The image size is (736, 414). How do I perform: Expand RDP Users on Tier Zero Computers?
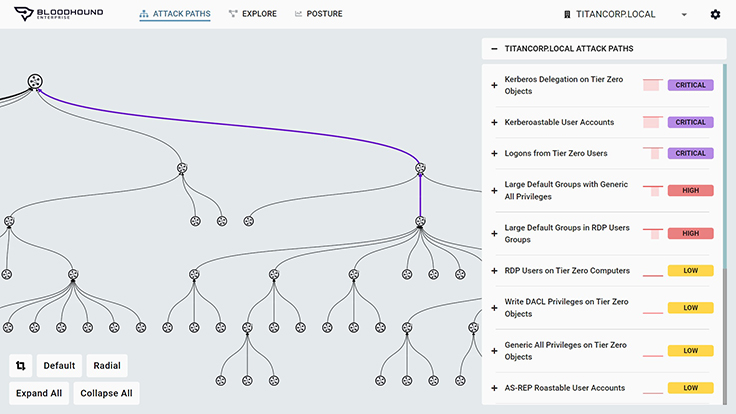(x=494, y=271)
